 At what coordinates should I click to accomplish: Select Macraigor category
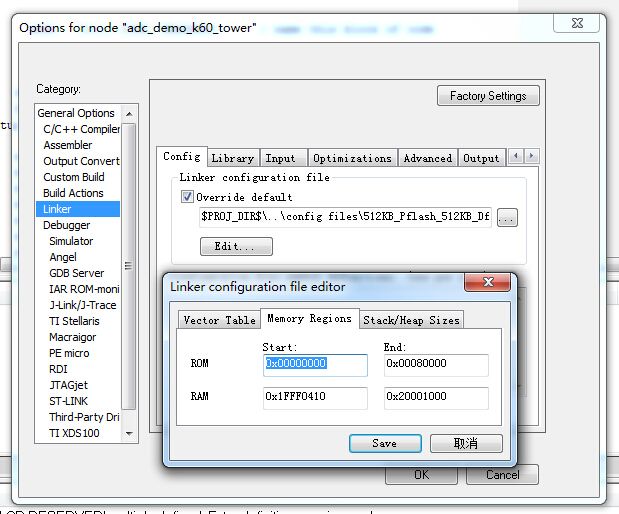73,337
